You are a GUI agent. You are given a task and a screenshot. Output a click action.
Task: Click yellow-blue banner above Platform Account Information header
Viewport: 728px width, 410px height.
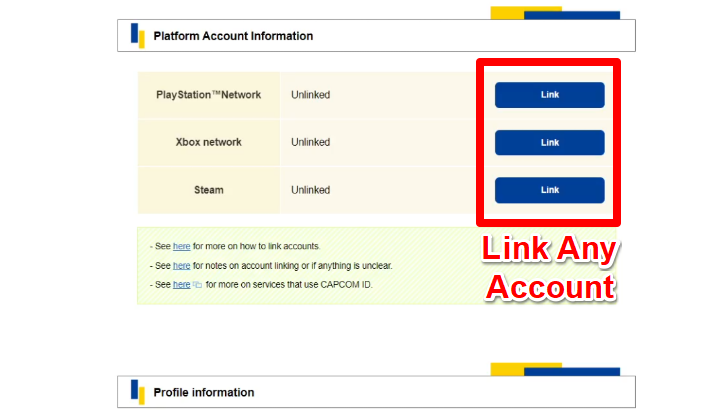[x=555, y=13]
